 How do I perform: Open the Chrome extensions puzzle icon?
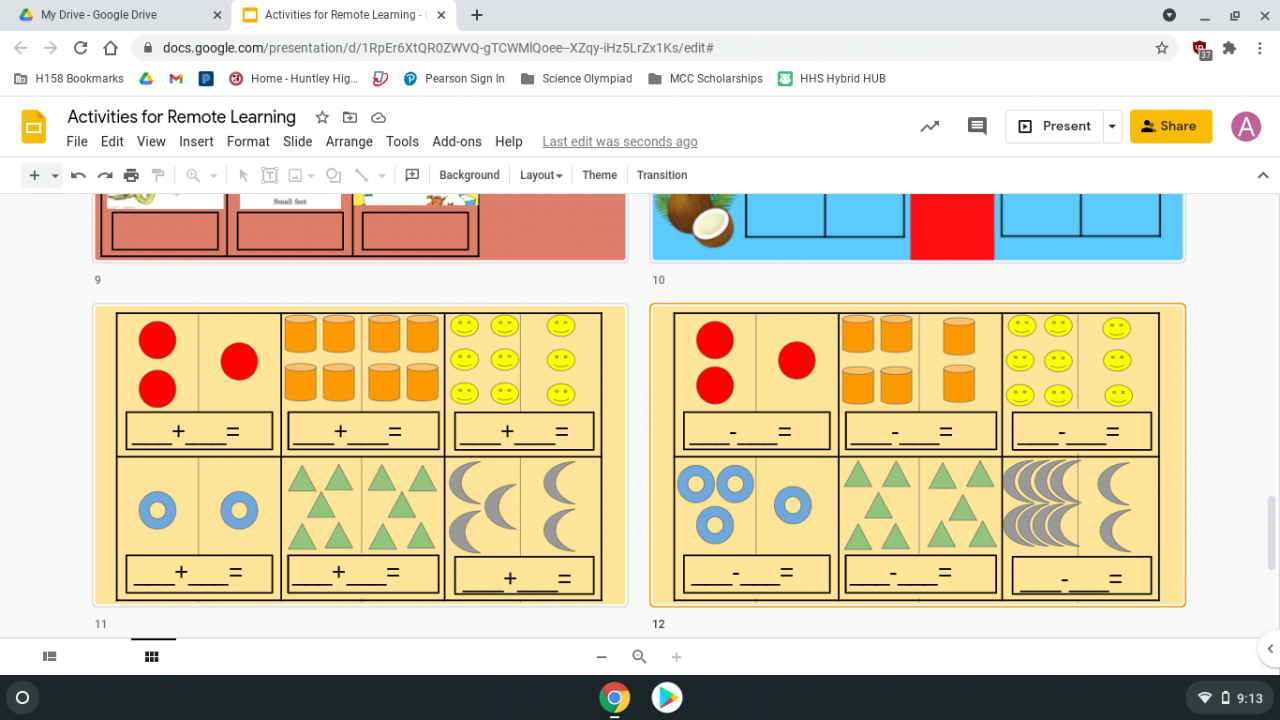pos(1230,48)
